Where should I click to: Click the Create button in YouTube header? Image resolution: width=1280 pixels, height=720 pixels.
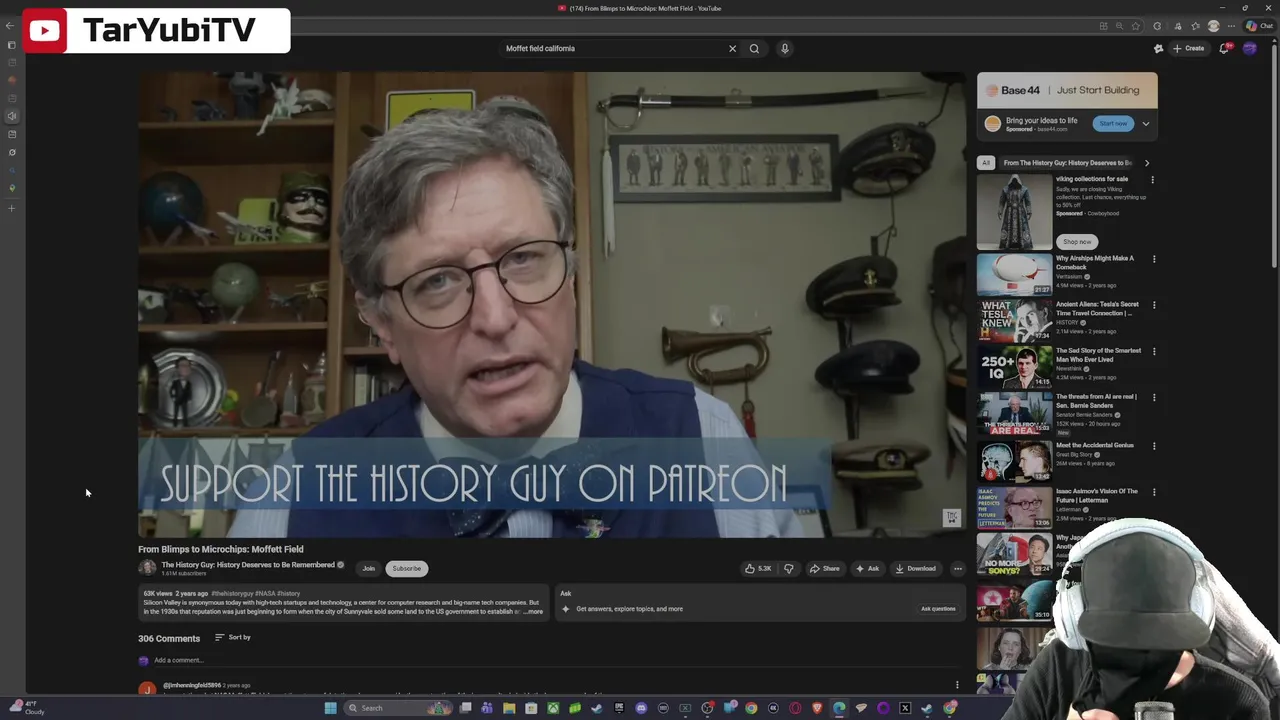[x=1189, y=48]
